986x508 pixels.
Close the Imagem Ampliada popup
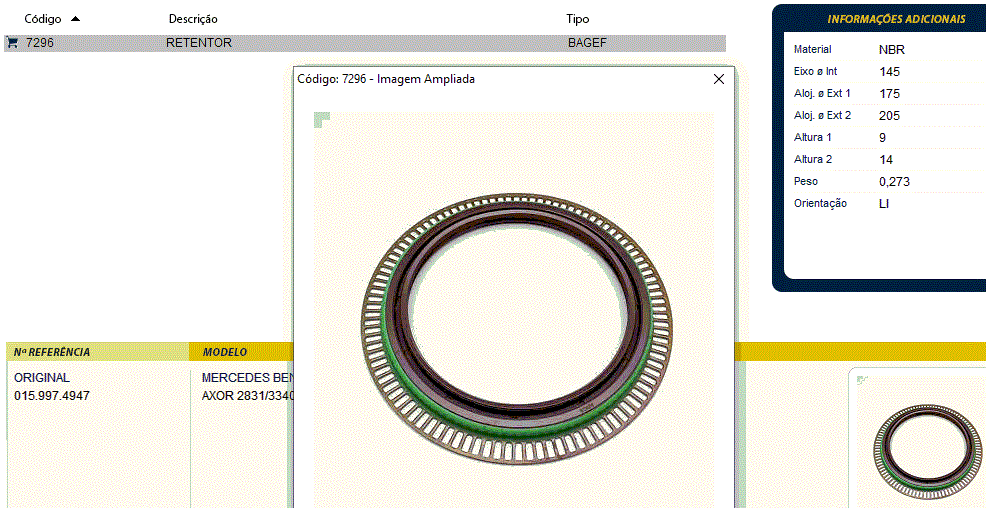(718, 79)
